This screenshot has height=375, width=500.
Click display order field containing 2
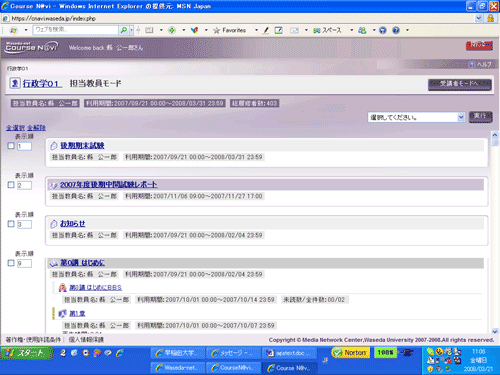pyautogui.click(x=24, y=185)
